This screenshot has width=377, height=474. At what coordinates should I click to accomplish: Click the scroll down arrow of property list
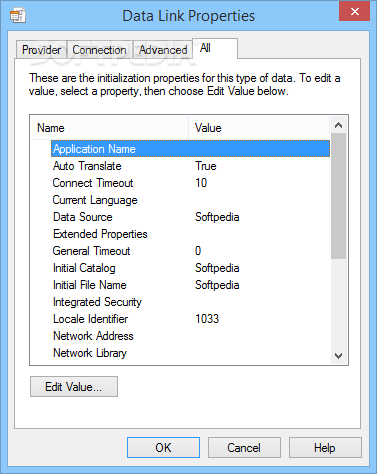click(x=339, y=356)
